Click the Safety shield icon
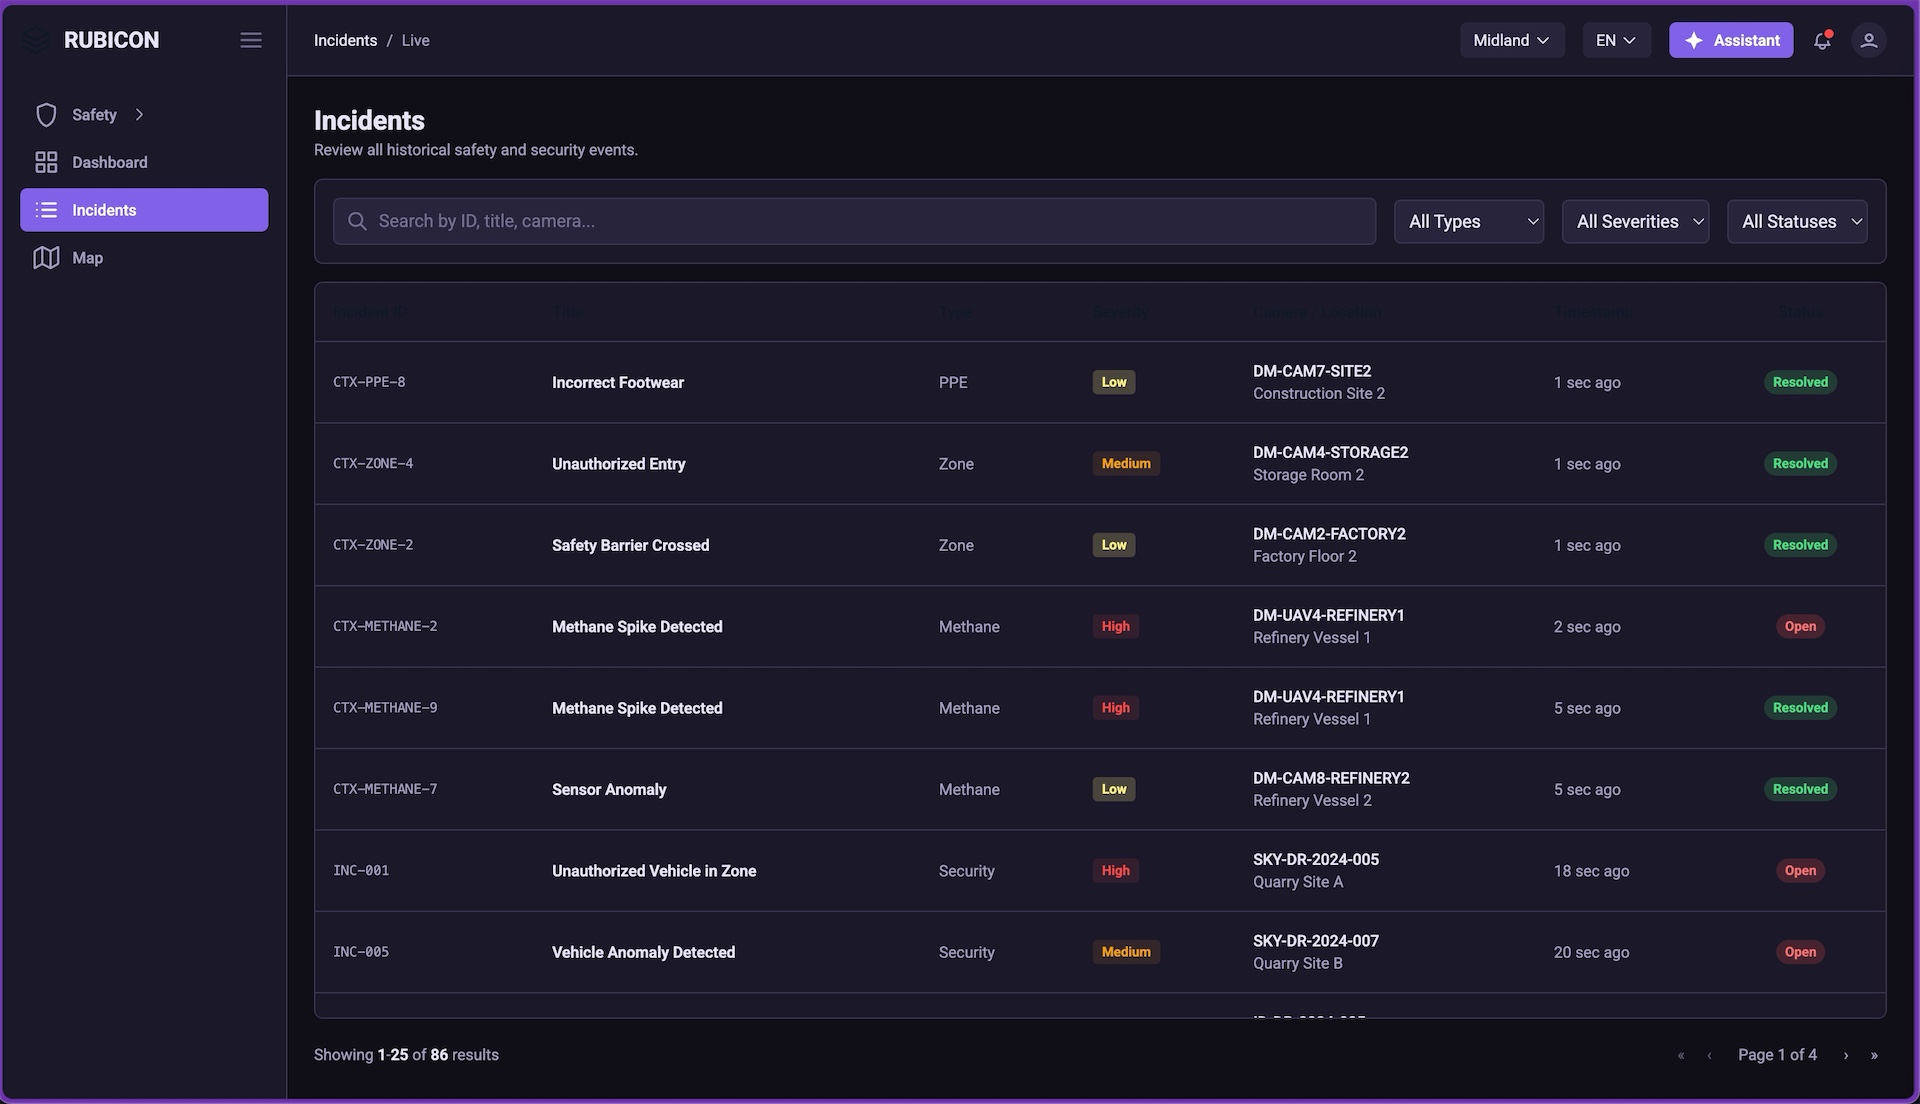 tap(46, 115)
